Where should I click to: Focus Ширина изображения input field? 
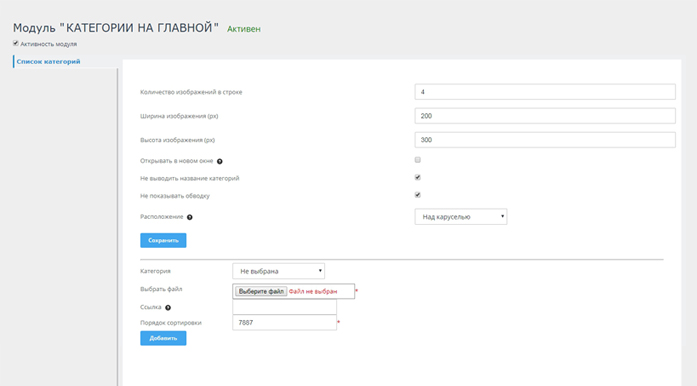[545, 116]
